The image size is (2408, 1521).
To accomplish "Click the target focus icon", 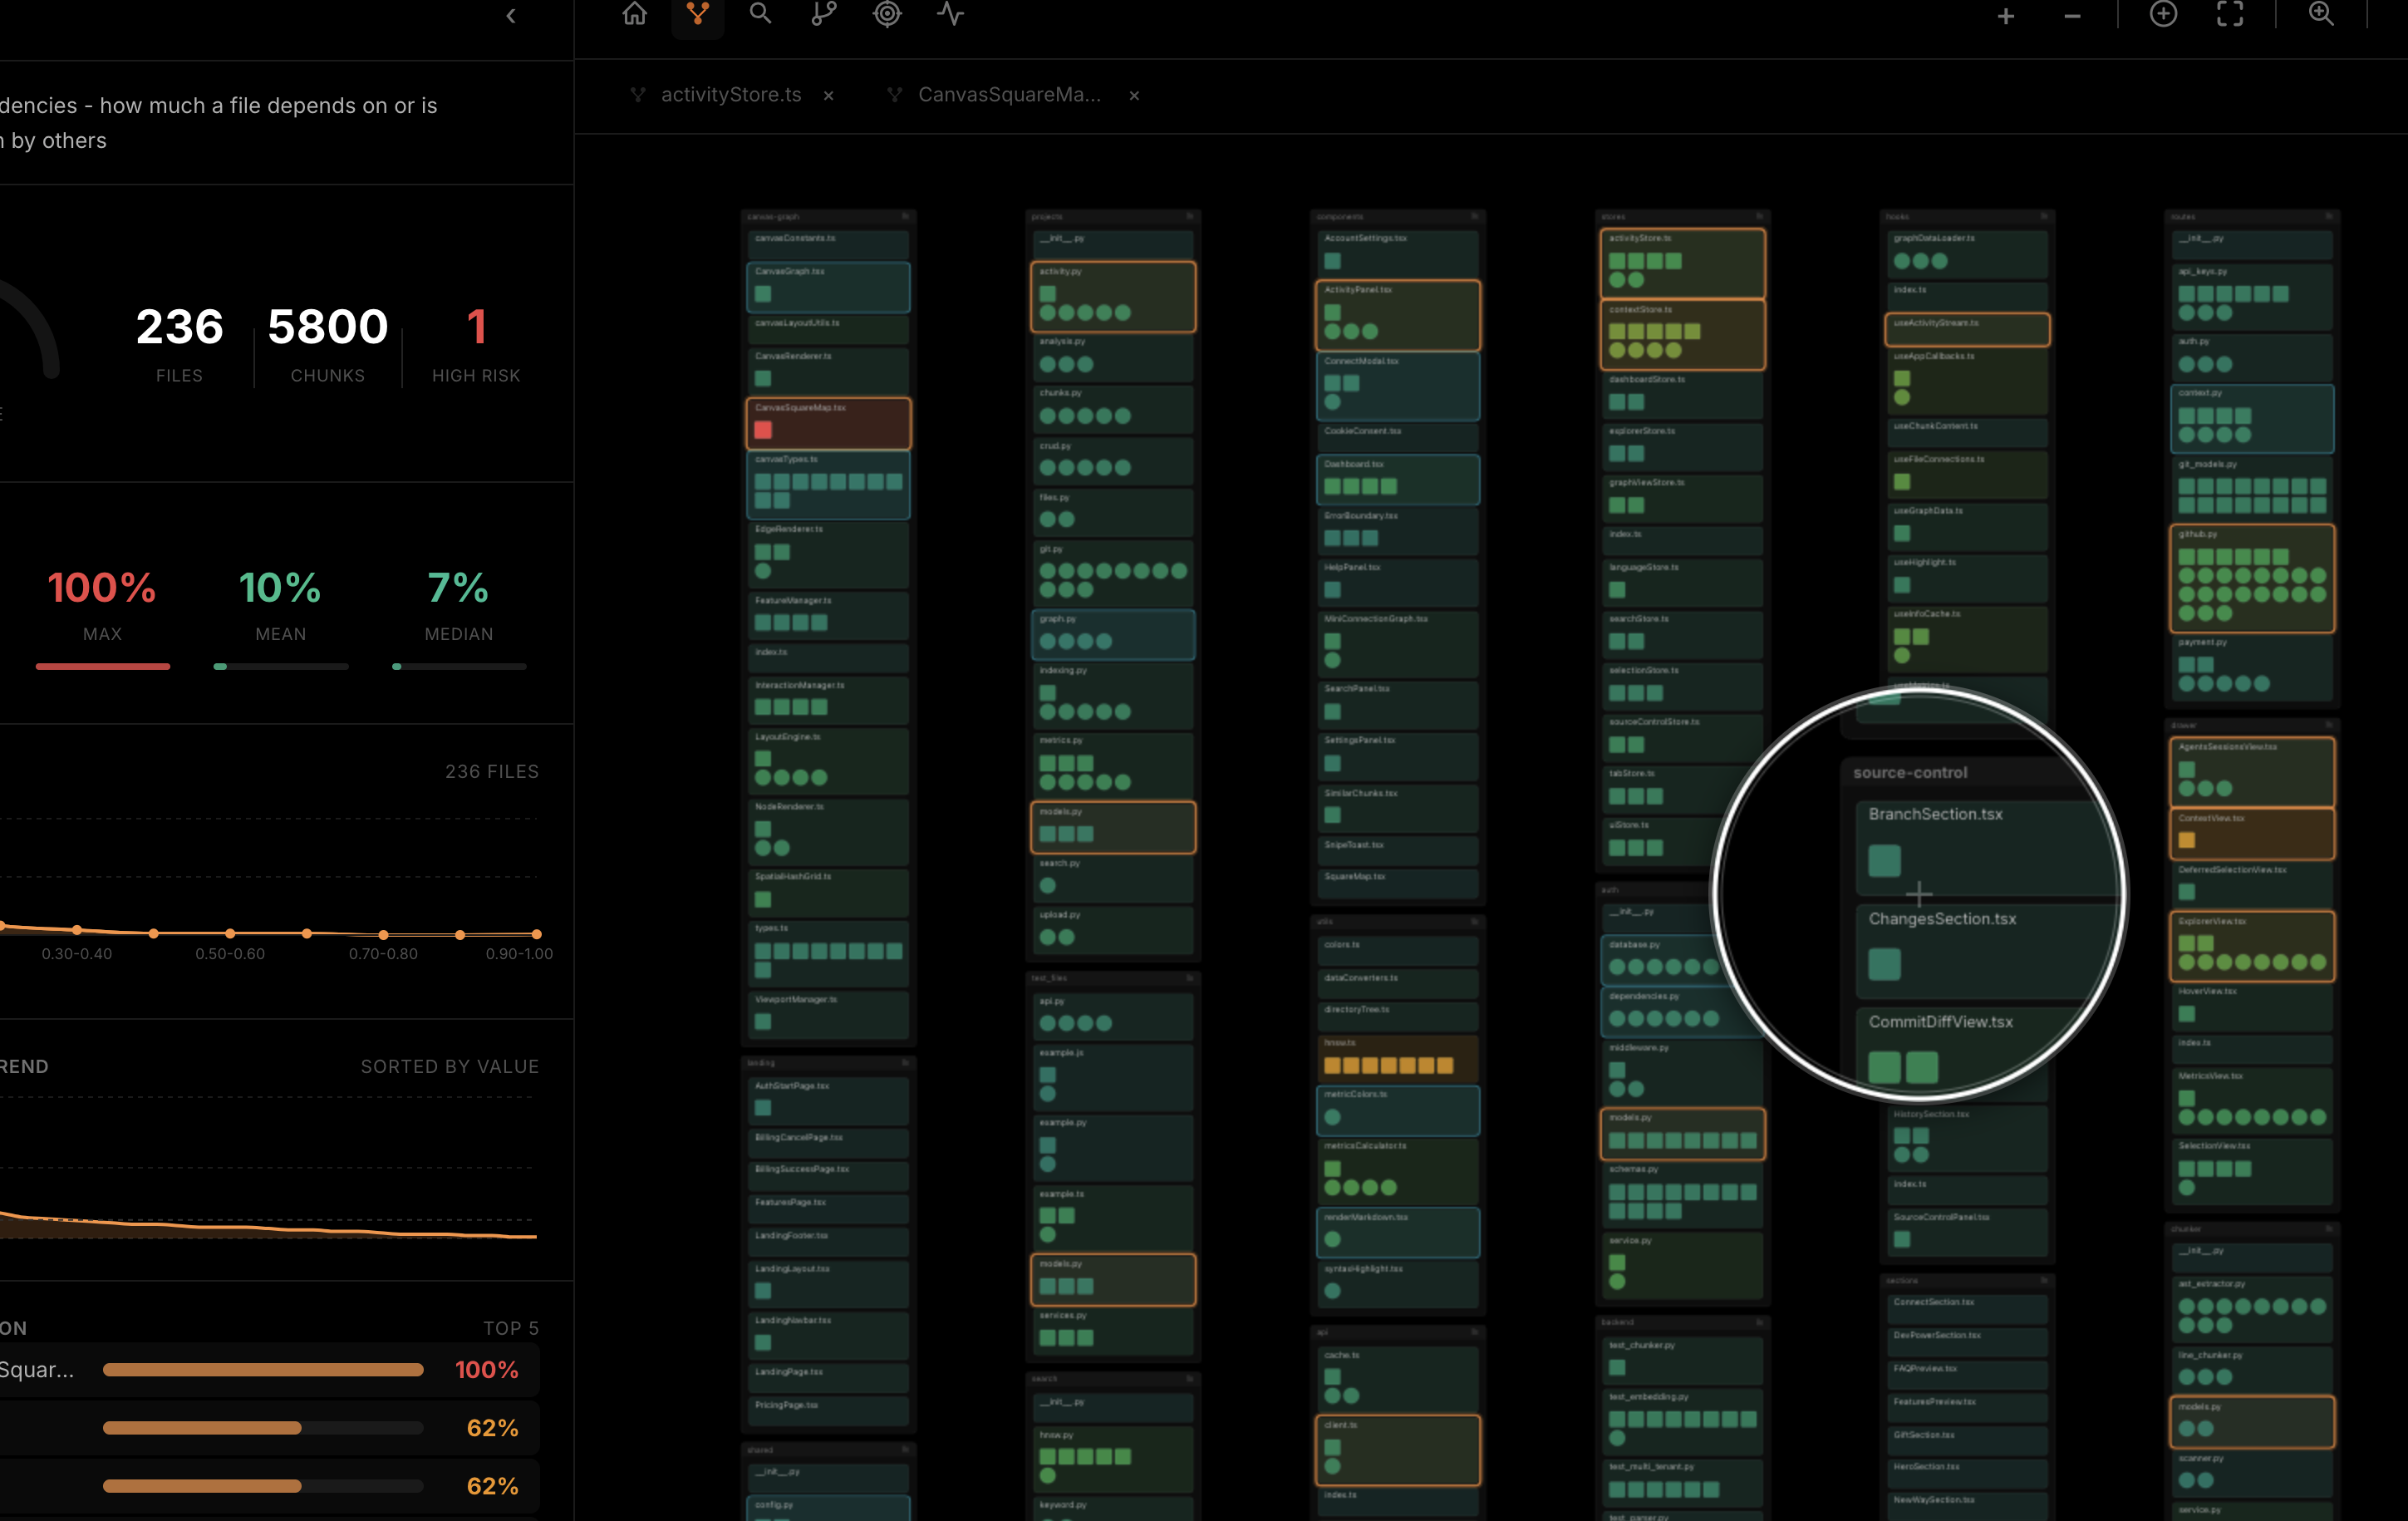I will tap(887, 14).
